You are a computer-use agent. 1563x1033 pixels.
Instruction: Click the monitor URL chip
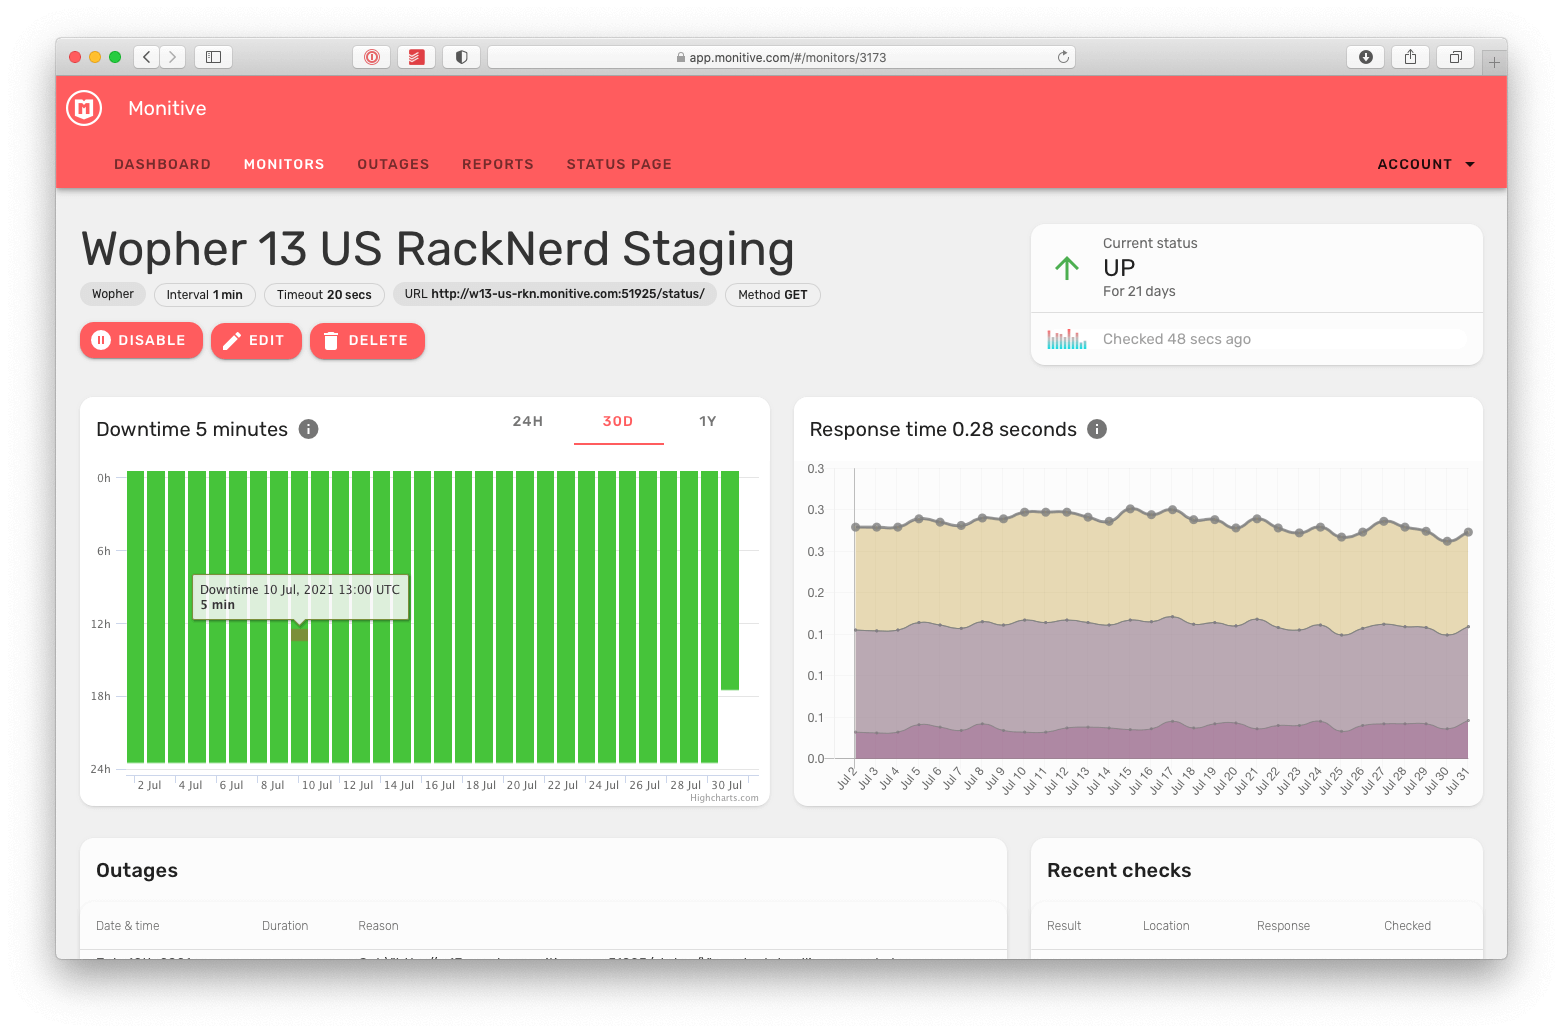(554, 294)
